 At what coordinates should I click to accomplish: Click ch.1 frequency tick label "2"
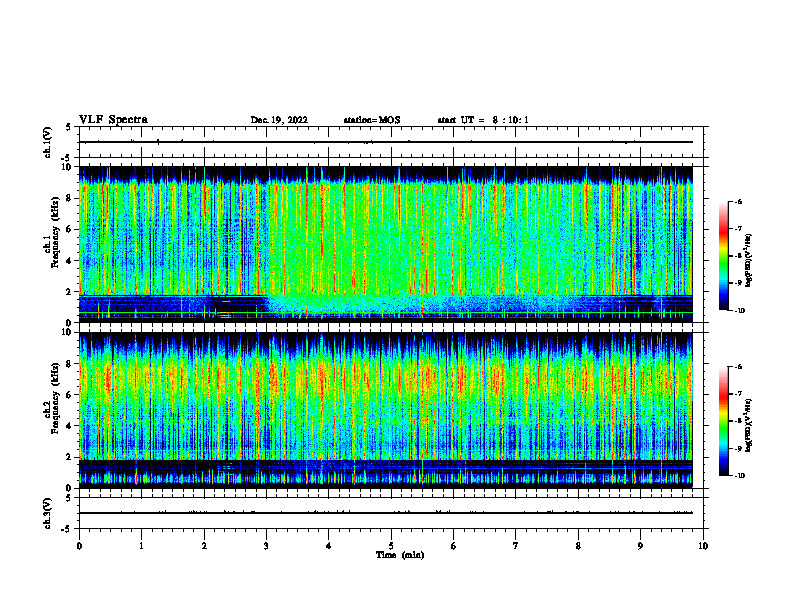[69, 292]
